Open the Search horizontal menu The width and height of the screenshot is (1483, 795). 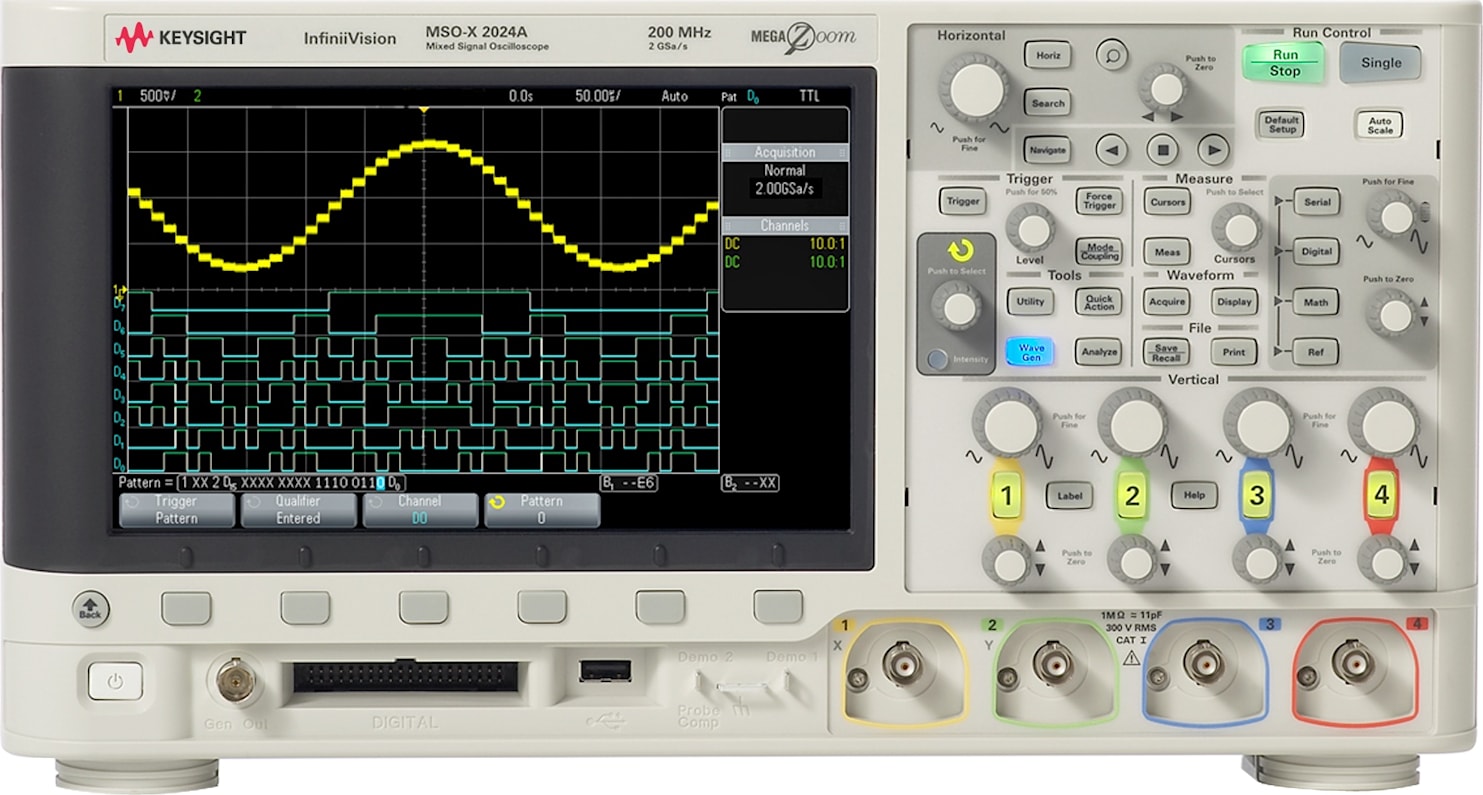pos(1046,103)
